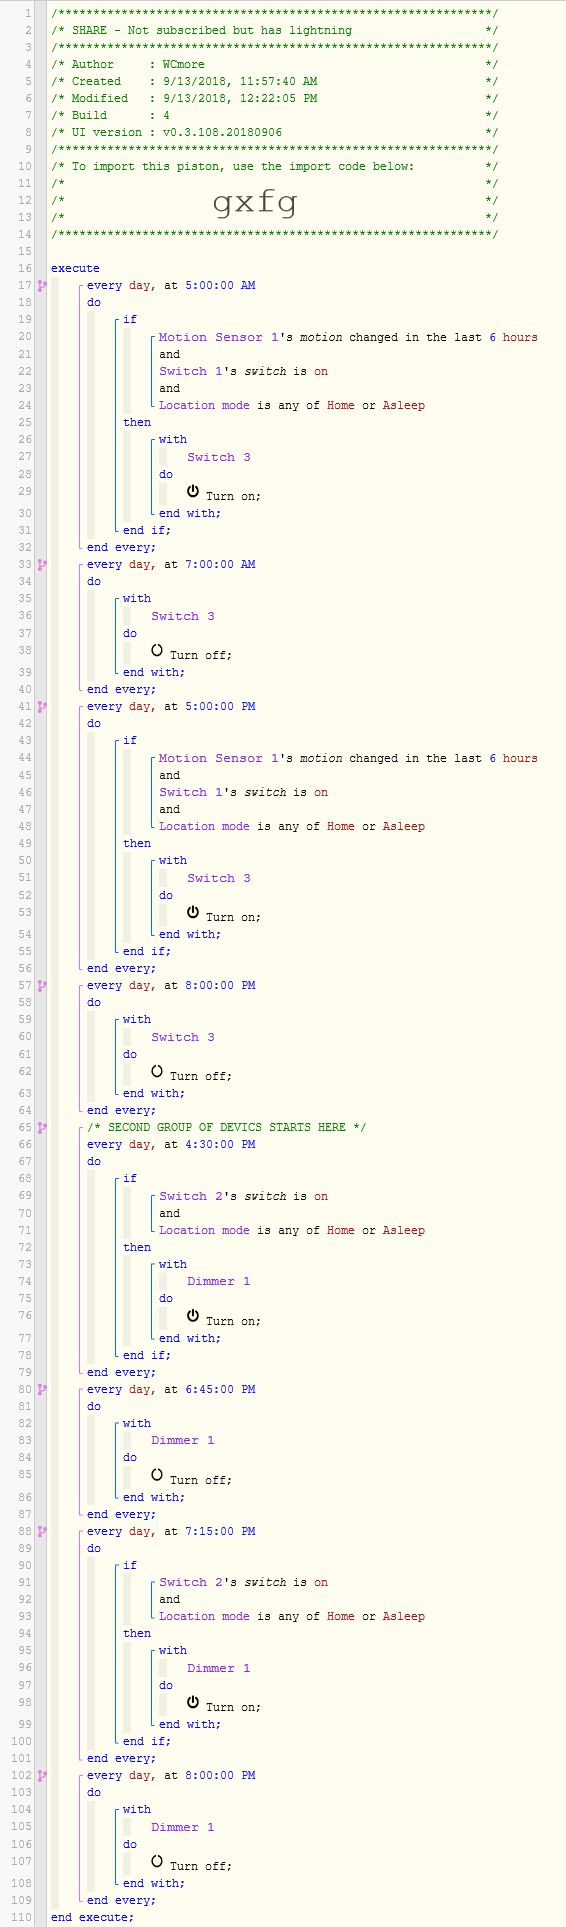Click the power icon on line 76 Turn on
Screen dimensions: 566x1927
tap(193, 1317)
